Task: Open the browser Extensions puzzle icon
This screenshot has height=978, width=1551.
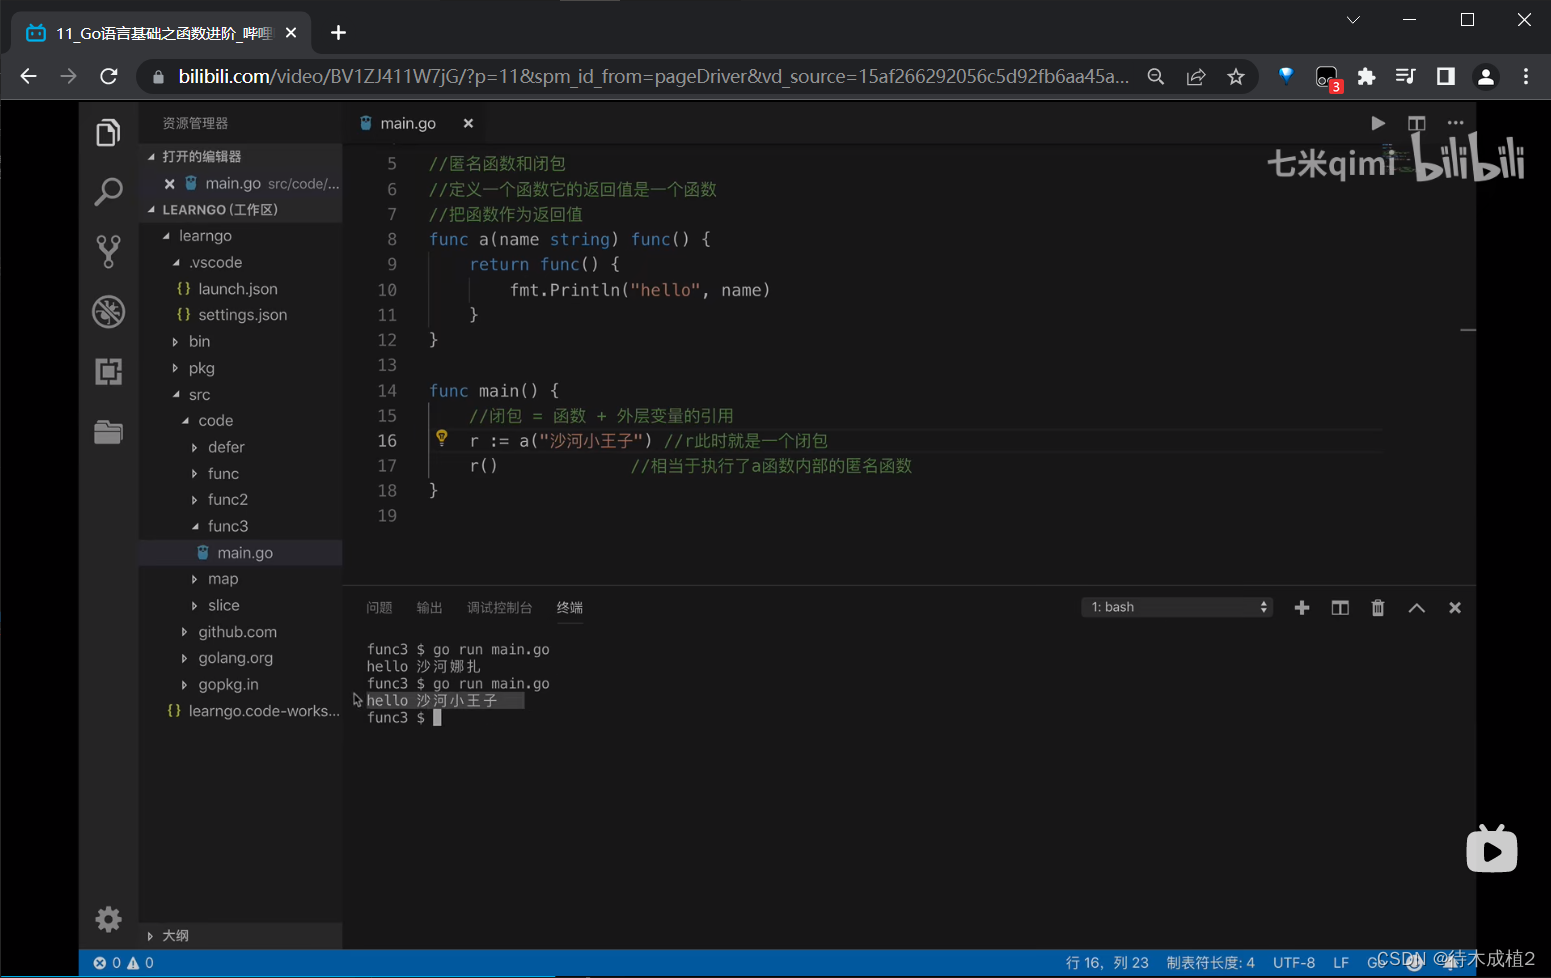Action: click(1366, 76)
